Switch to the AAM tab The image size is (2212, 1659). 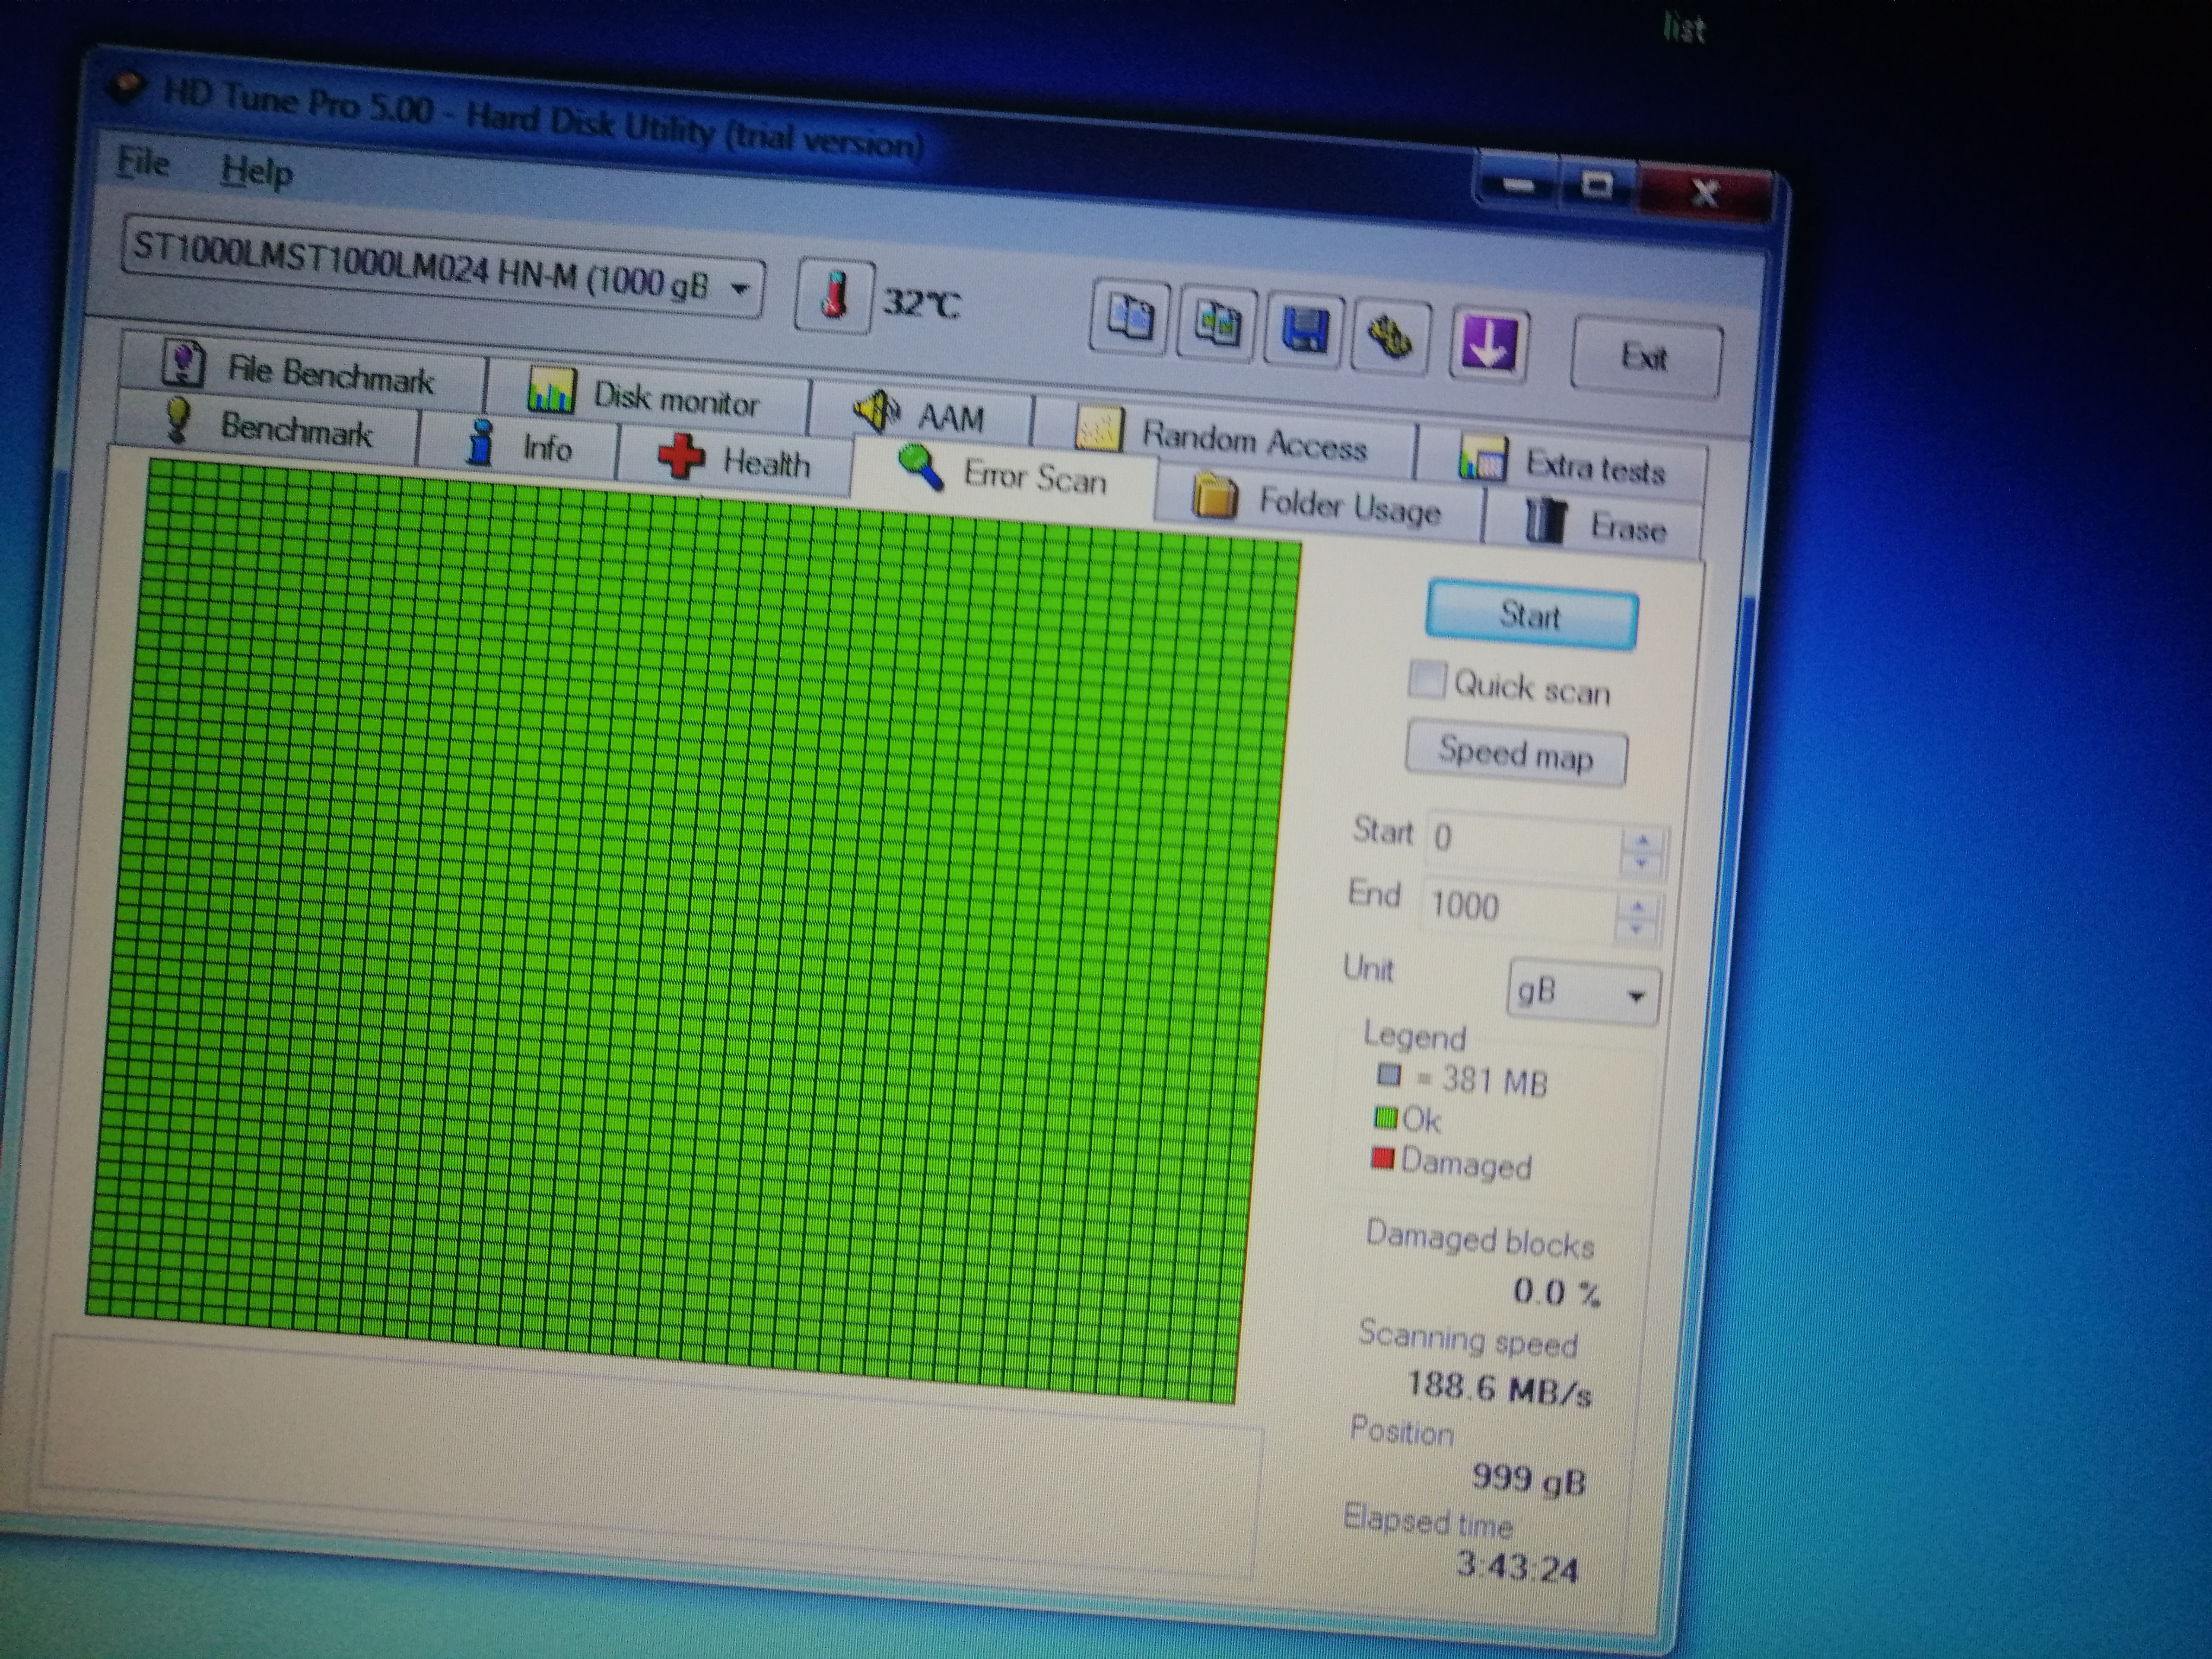click(922, 414)
